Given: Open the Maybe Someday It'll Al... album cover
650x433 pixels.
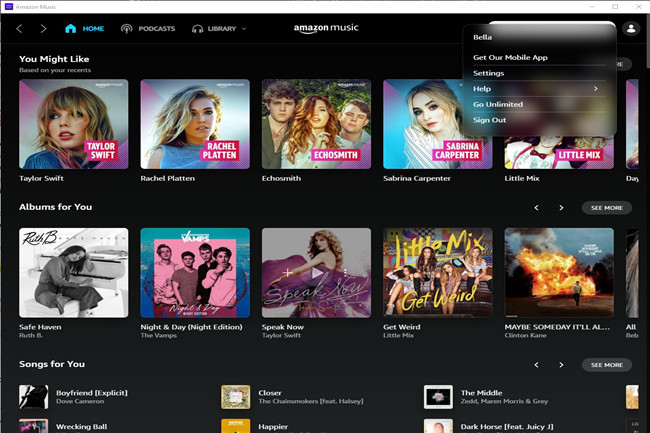Looking at the screenshot, I should coord(559,273).
